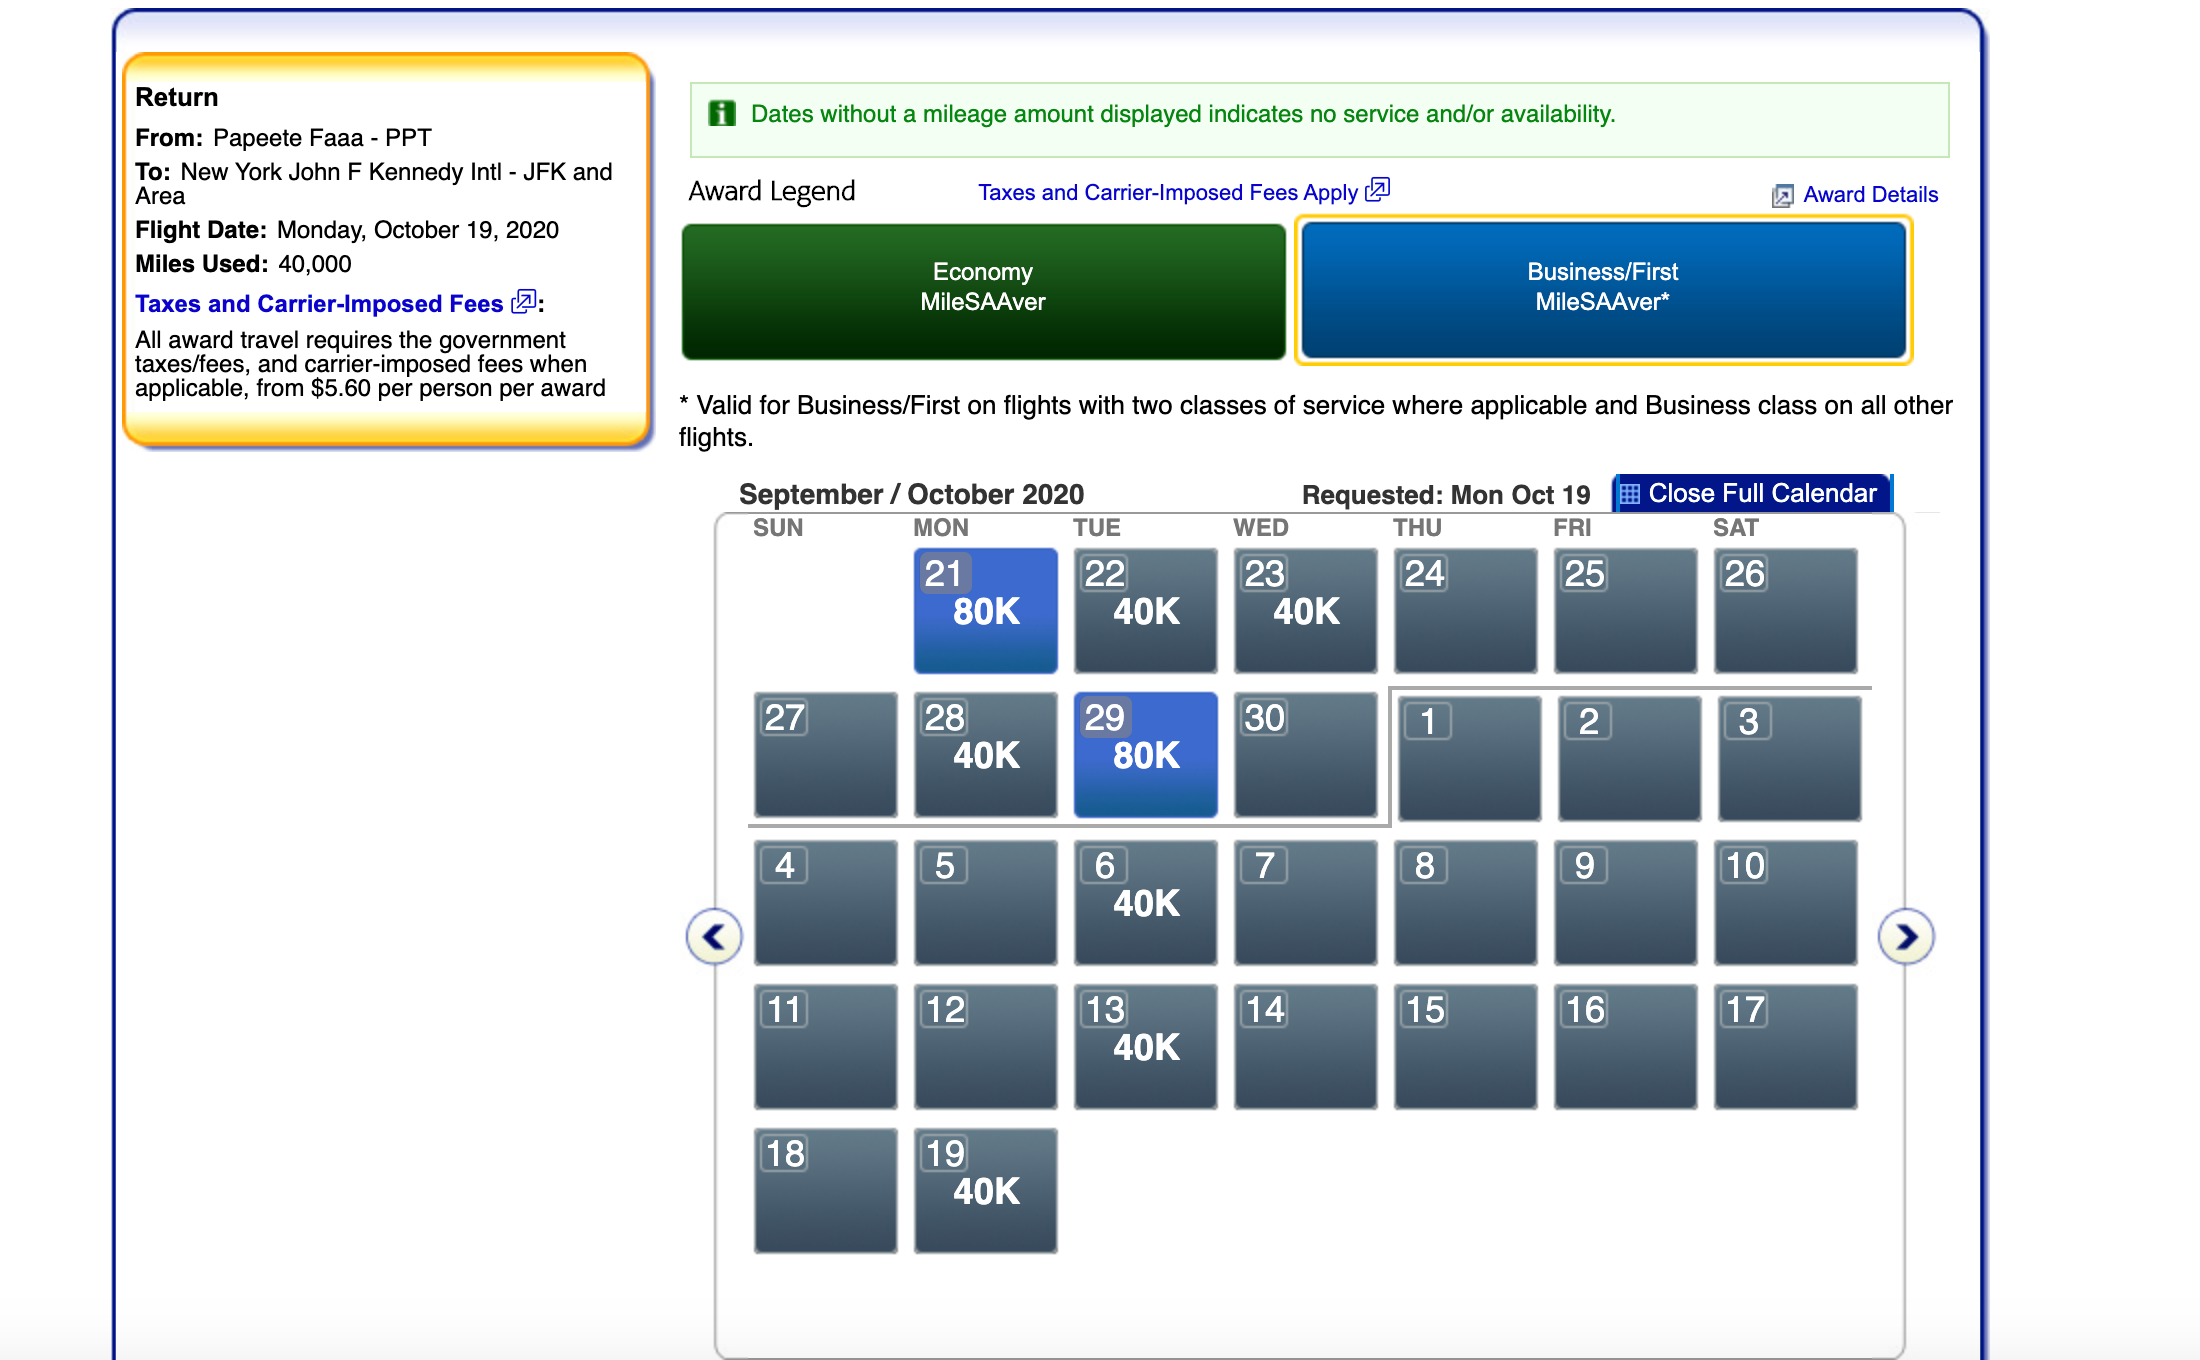Open the Award Details link

1870,195
